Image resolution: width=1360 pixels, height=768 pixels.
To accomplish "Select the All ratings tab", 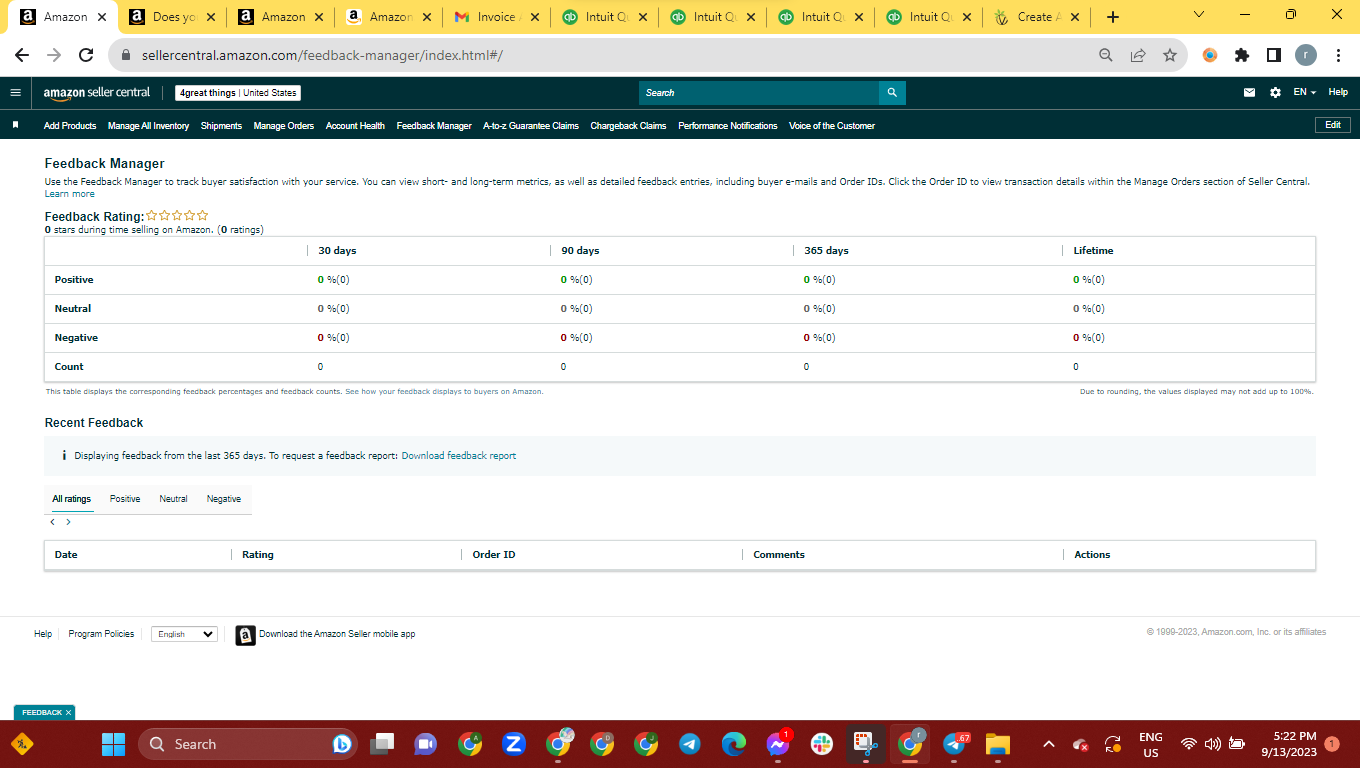I will pos(72,499).
